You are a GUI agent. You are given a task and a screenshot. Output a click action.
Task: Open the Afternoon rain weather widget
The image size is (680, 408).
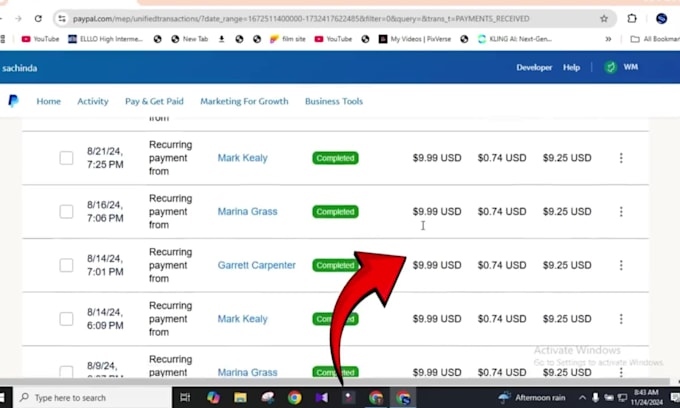click(532, 398)
